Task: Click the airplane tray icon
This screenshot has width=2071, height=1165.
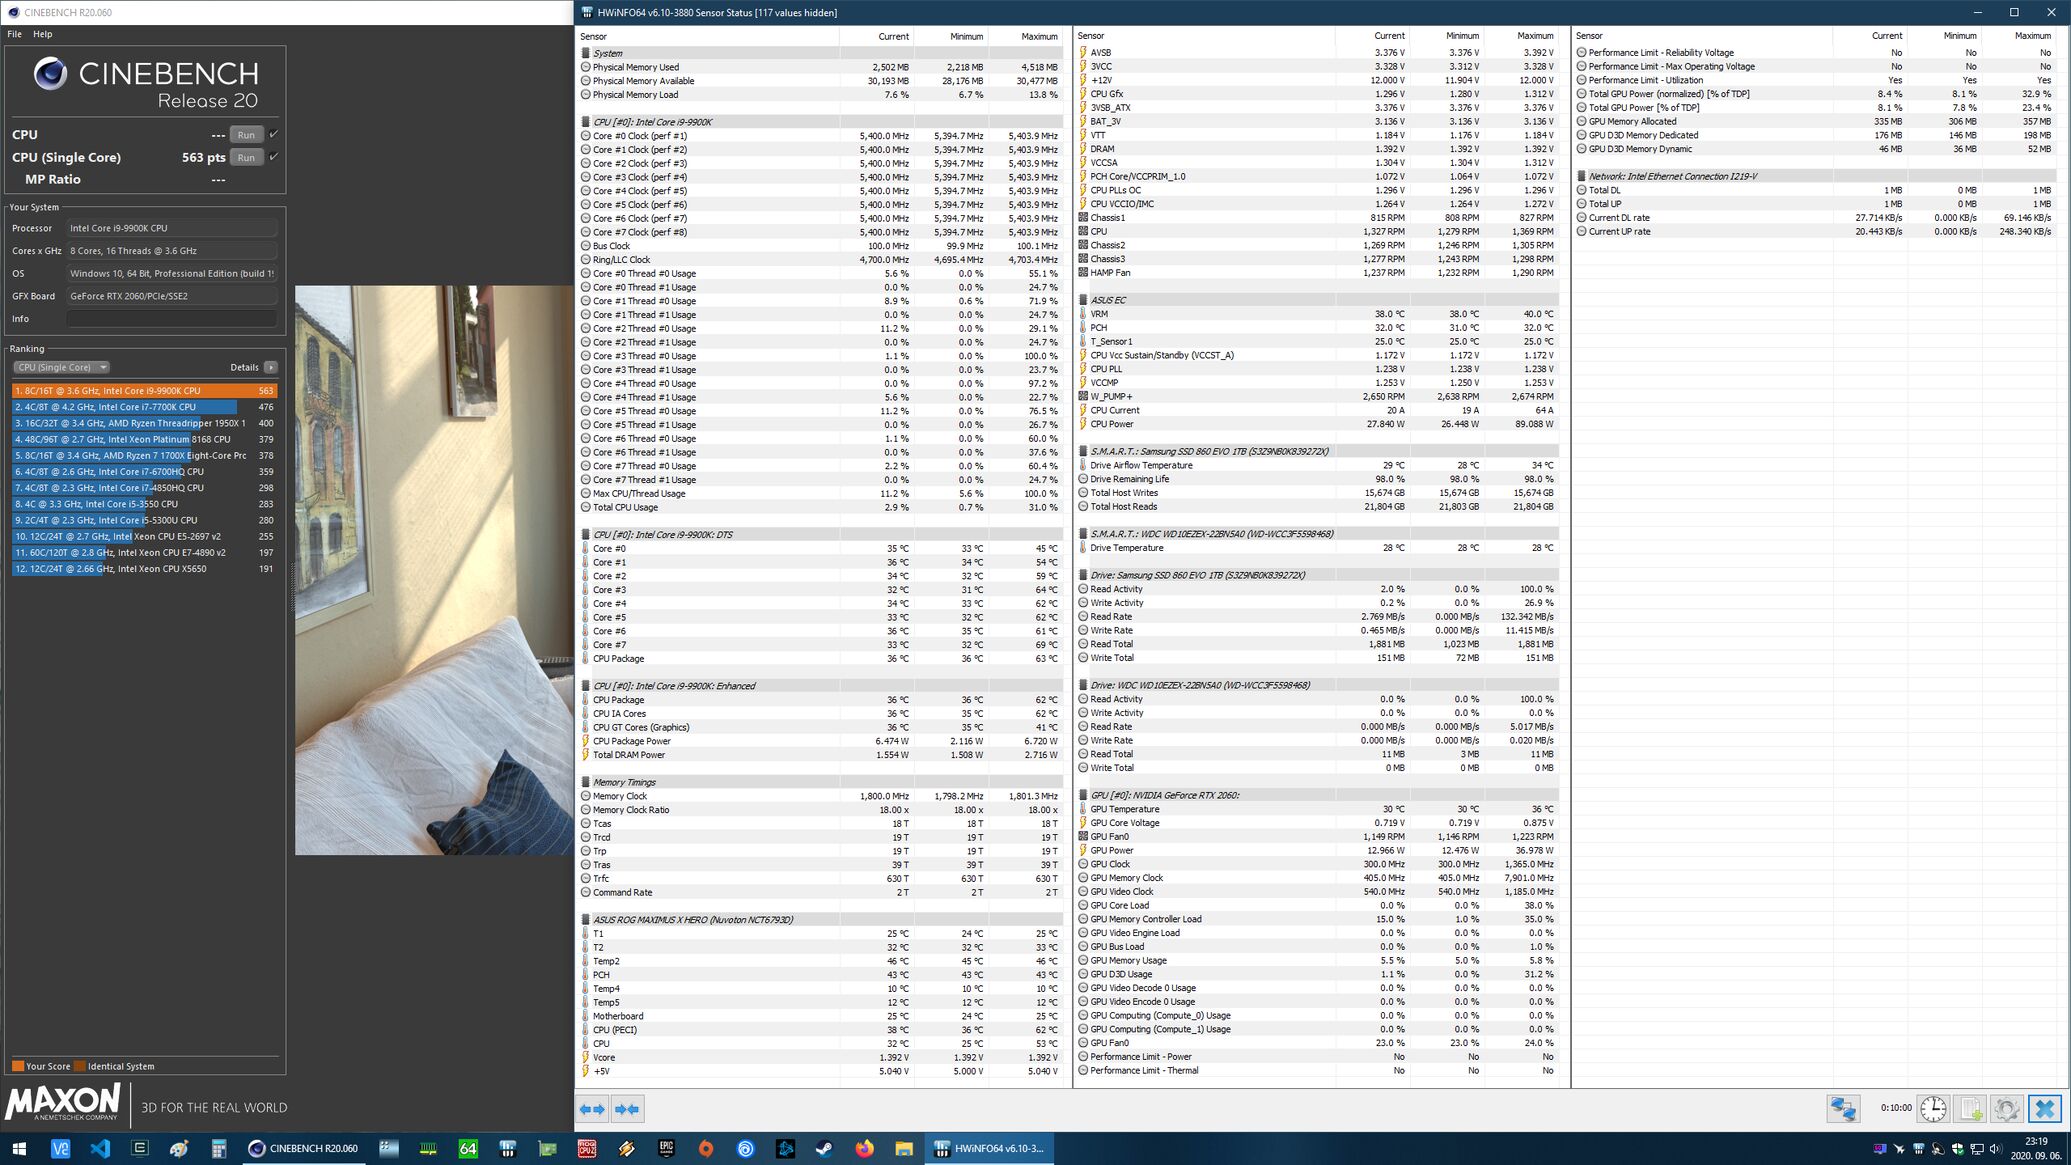Action: click(x=1899, y=1148)
